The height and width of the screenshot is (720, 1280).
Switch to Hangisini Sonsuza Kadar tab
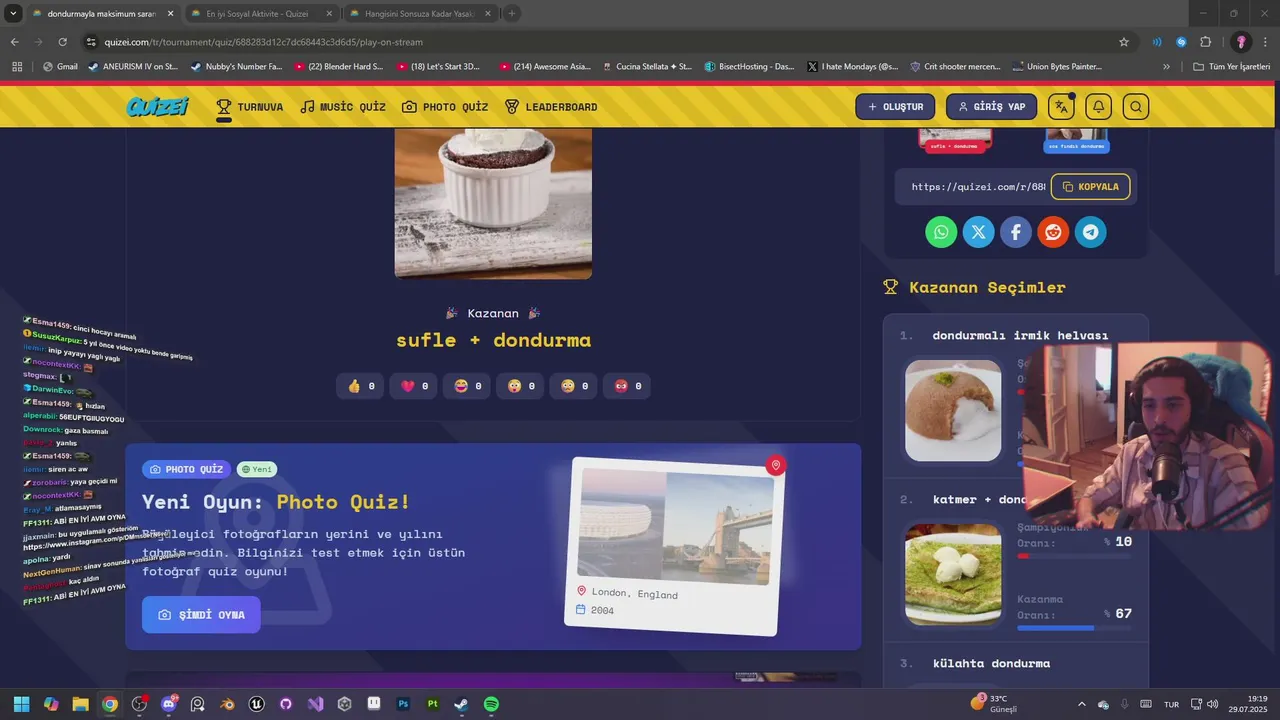420,14
